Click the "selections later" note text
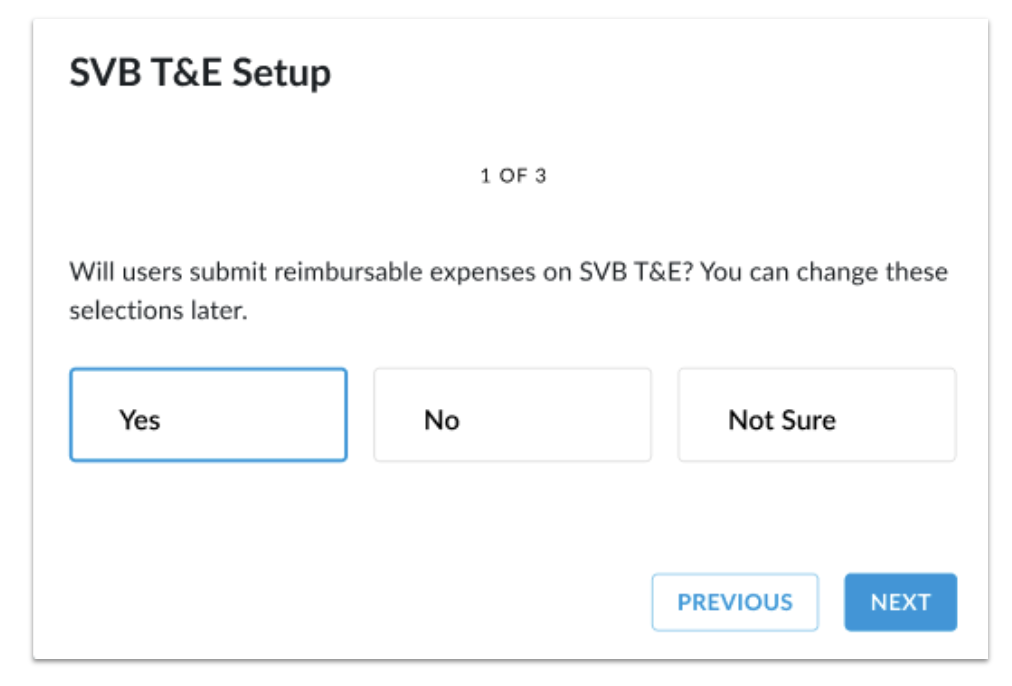Viewport: 1012px width, 686px height. pos(157,311)
